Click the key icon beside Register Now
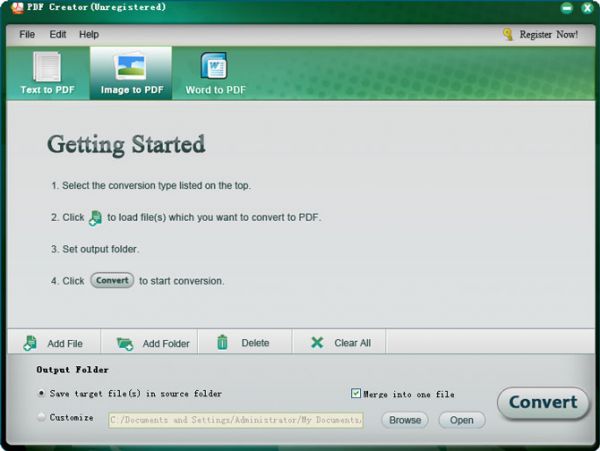 (507, 34)
